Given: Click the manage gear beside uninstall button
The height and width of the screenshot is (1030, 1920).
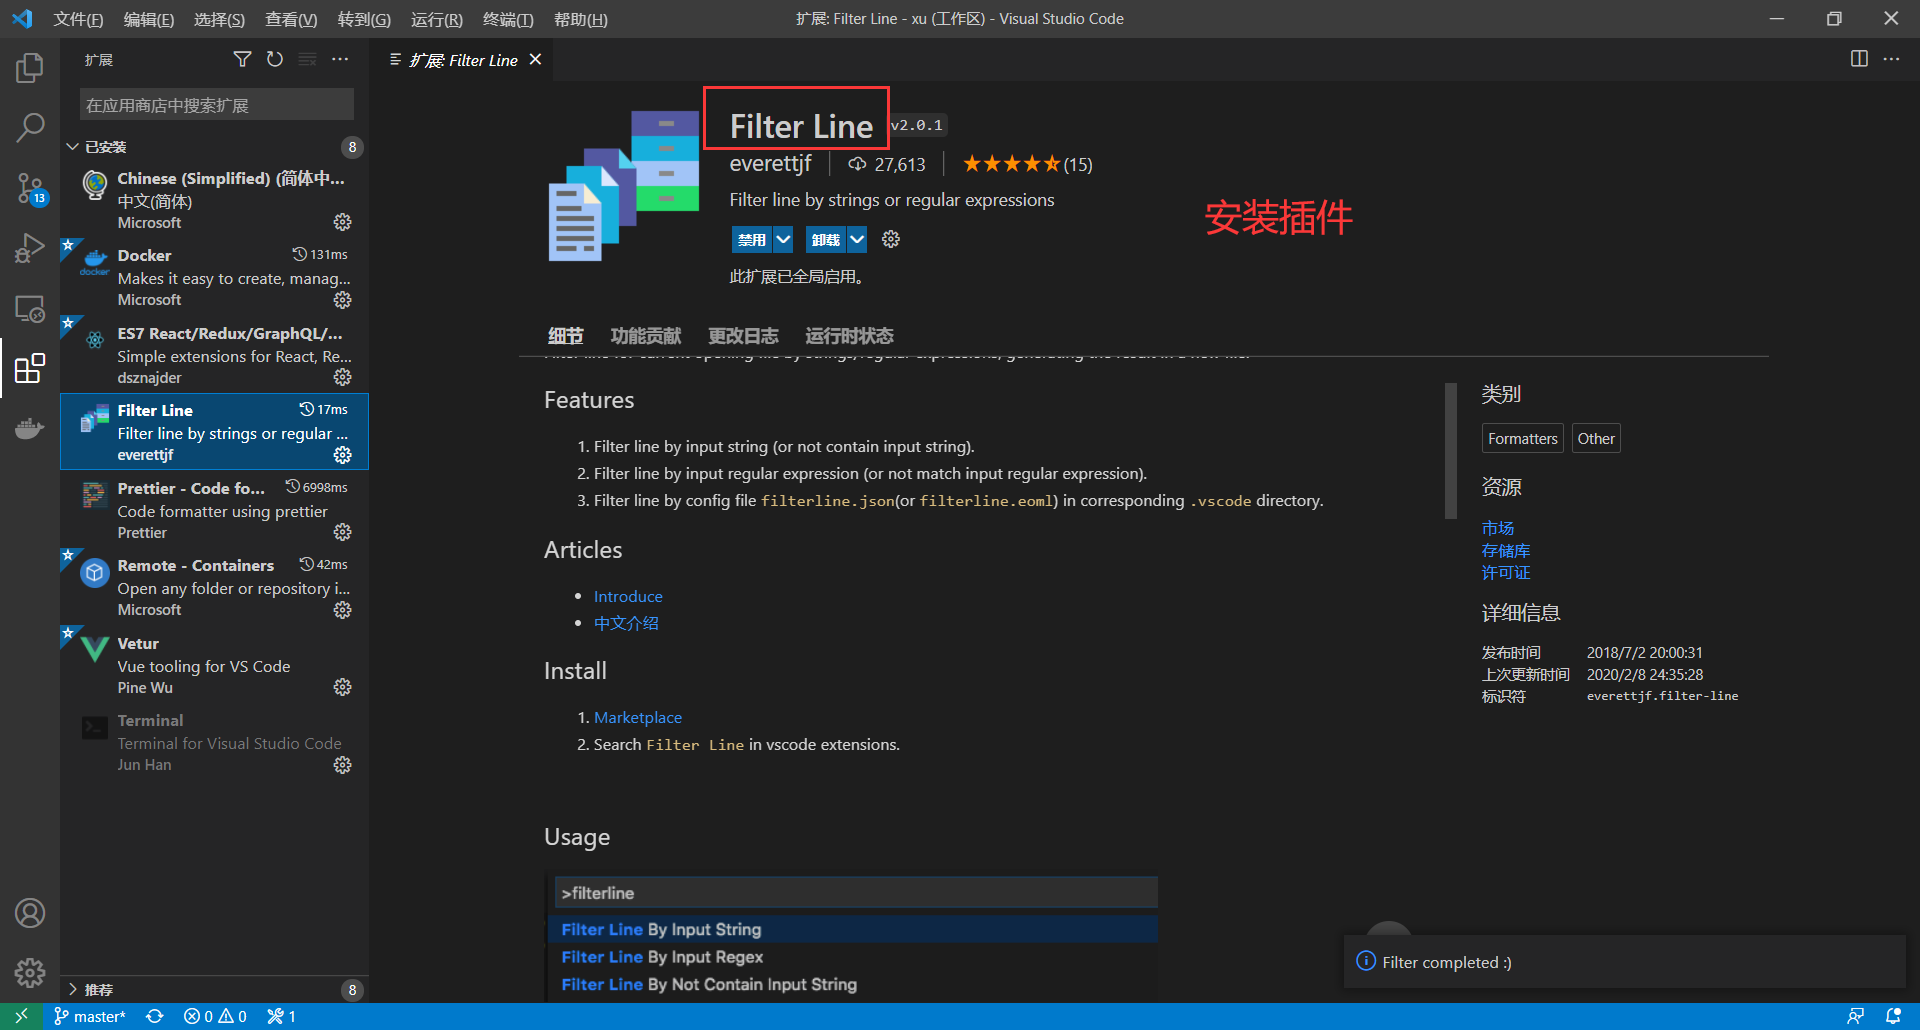Looking at the screenshot, I should tap(891, 239).
